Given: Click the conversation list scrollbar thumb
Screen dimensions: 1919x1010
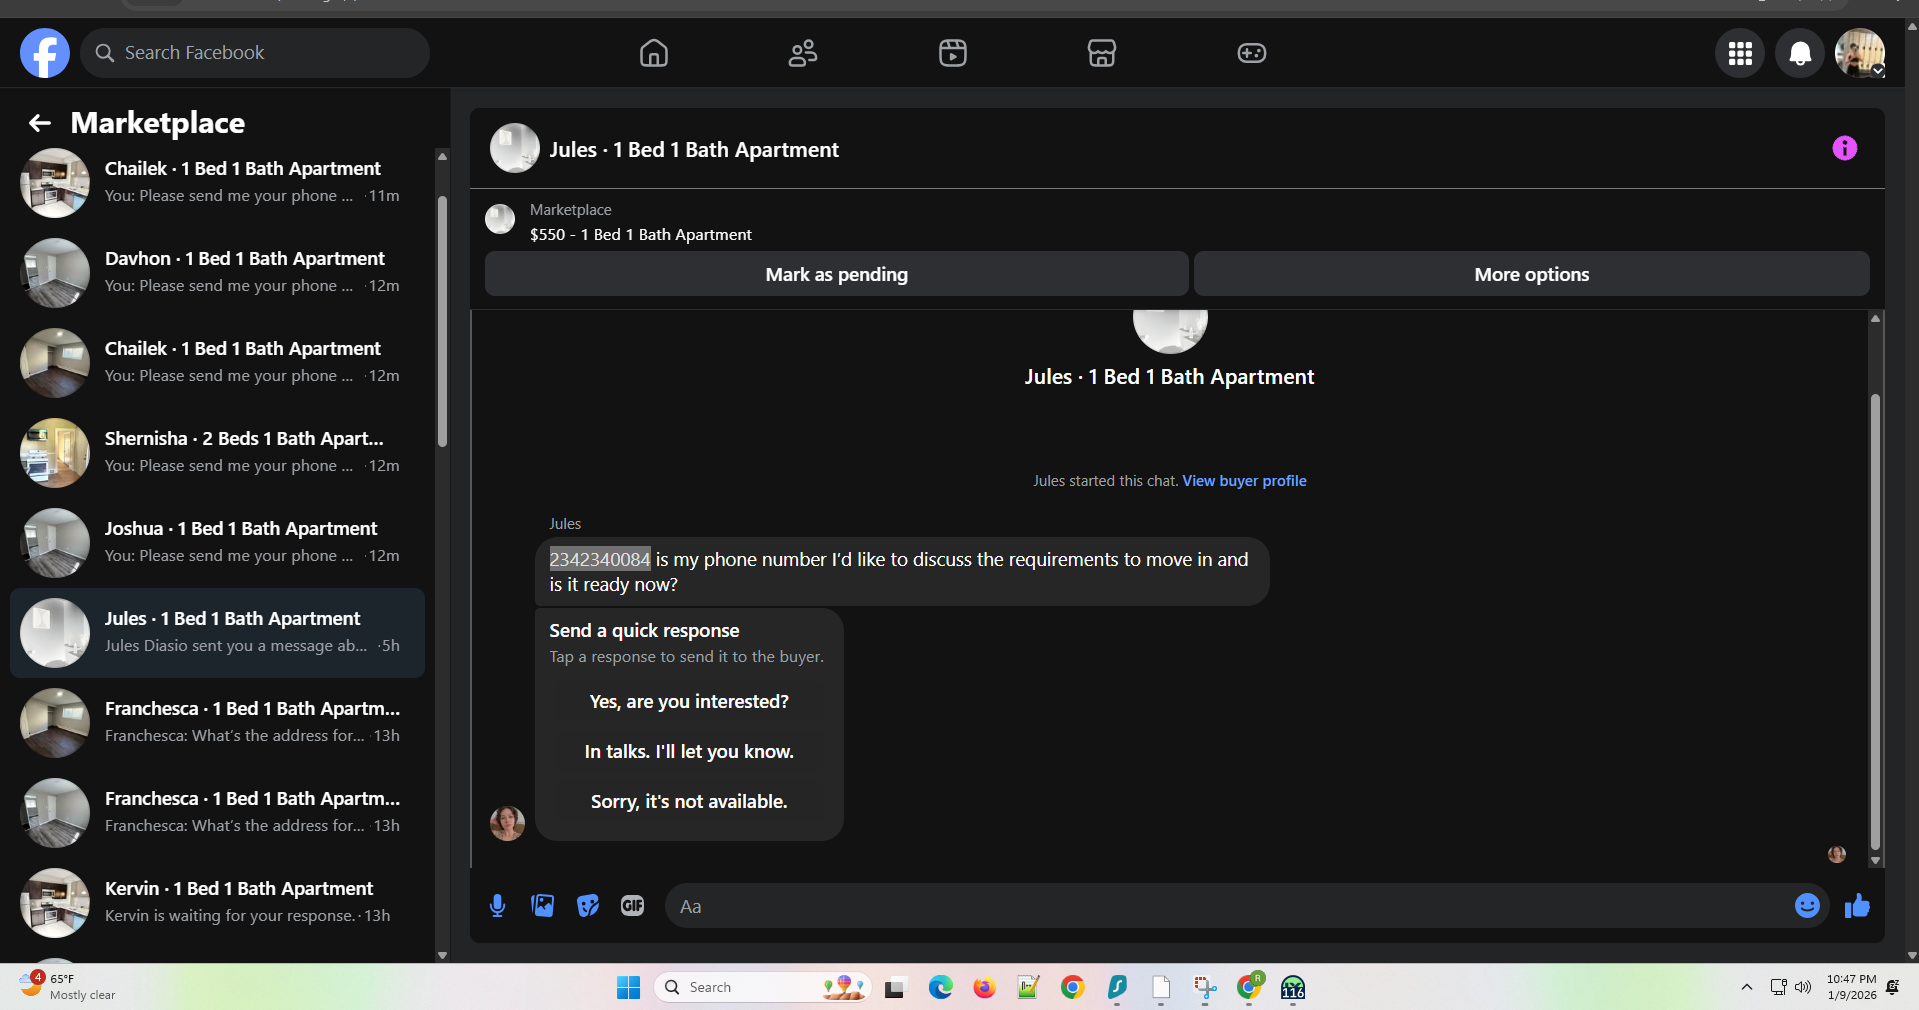Looking at the screenshot, I should pos(442,320).
